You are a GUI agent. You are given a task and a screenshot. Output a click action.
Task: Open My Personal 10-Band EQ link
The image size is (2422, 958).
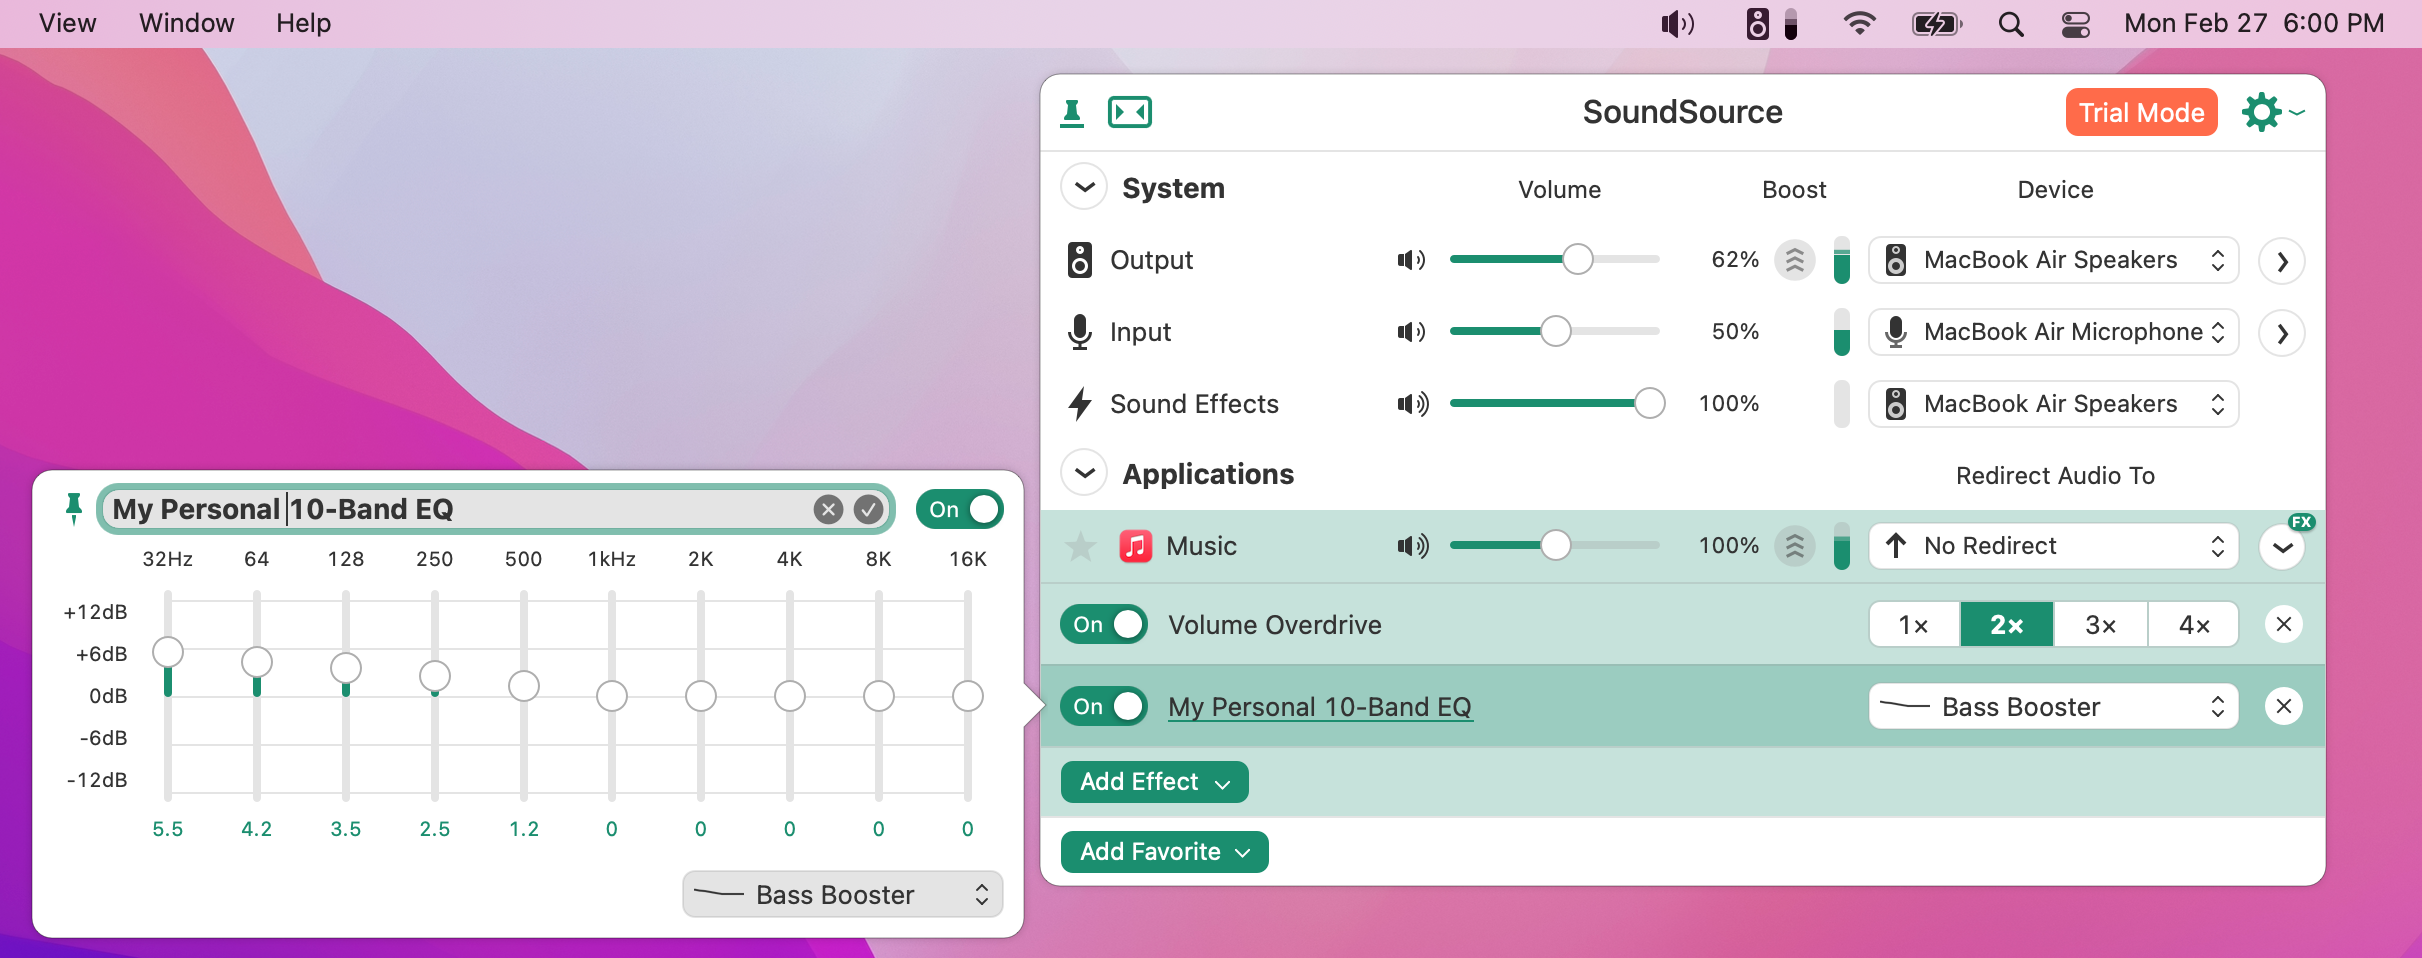[x=1319, y=707]
